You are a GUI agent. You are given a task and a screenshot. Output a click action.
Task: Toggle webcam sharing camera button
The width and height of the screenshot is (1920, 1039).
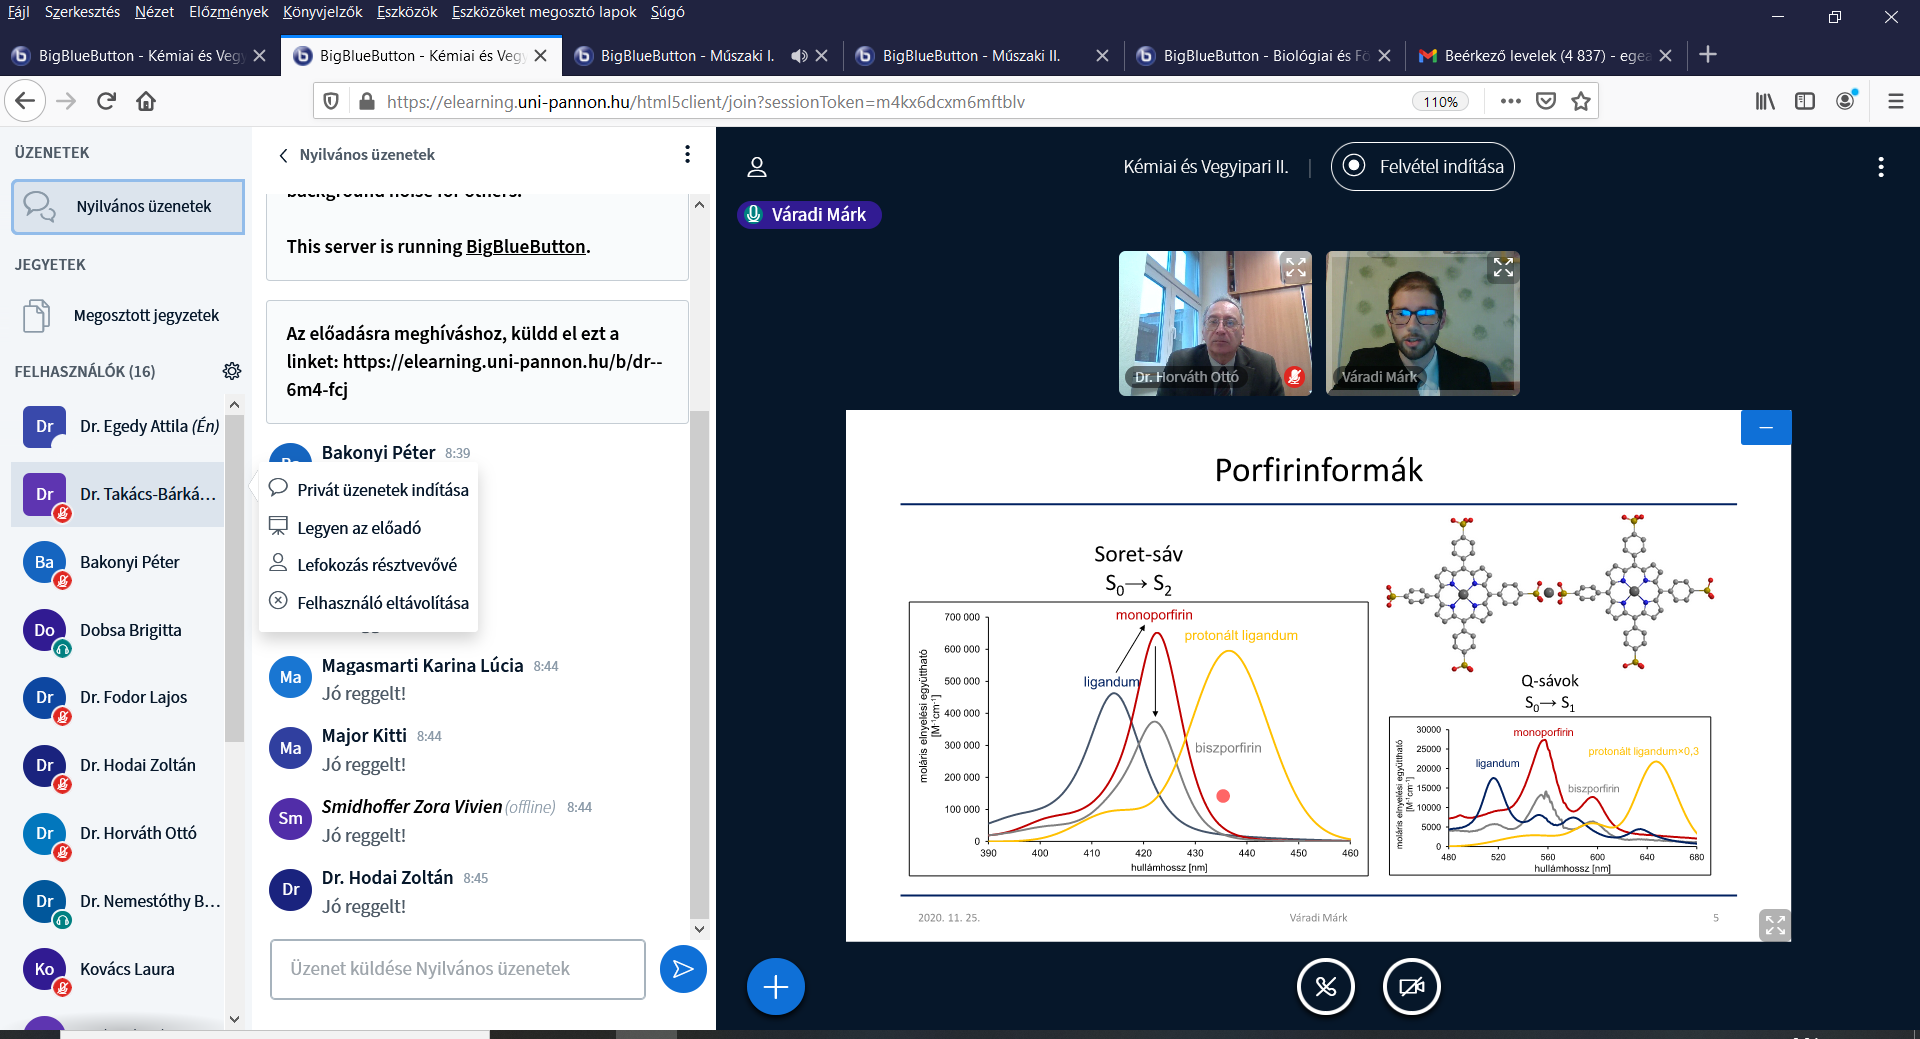pyautogui.click(x=1411, y=987)
